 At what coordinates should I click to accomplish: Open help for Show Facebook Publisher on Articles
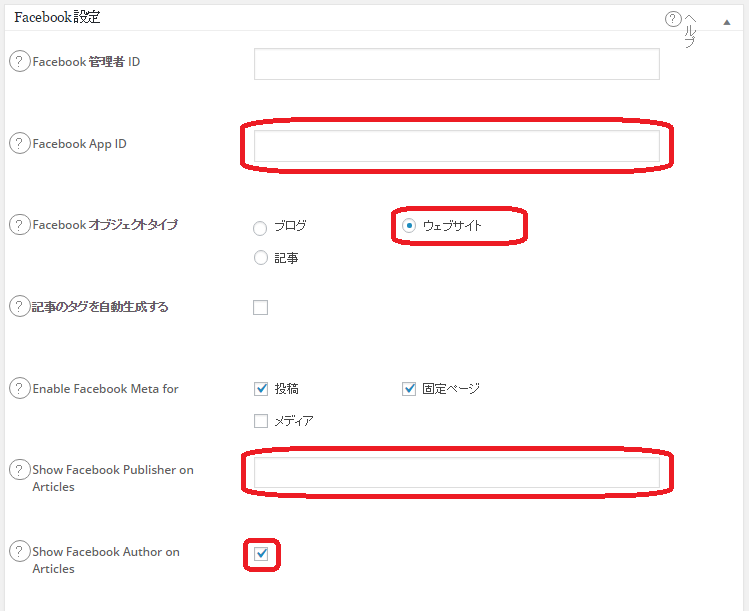(19, 470)
